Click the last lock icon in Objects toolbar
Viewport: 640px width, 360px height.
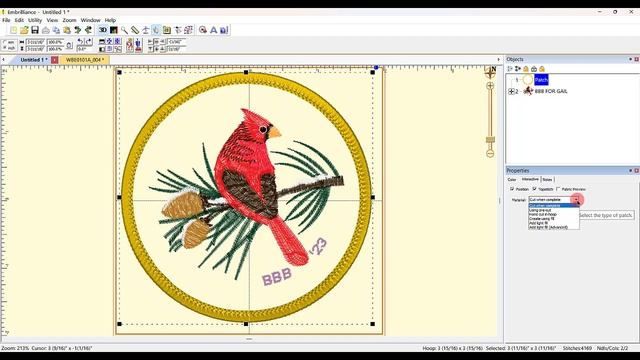pos(542,69)
